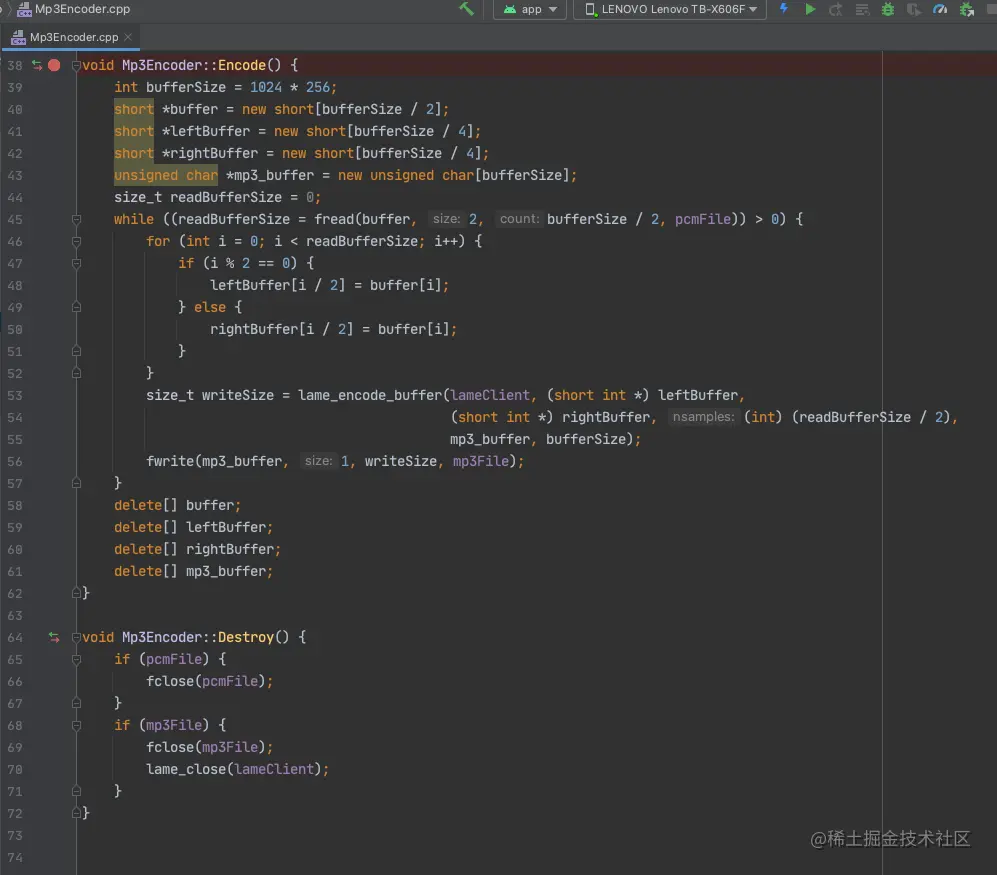The width and height of the screenshot is (997, 875).
Task: Collapse the else block fold marker at line 49
Action: [x=76, y=307]
